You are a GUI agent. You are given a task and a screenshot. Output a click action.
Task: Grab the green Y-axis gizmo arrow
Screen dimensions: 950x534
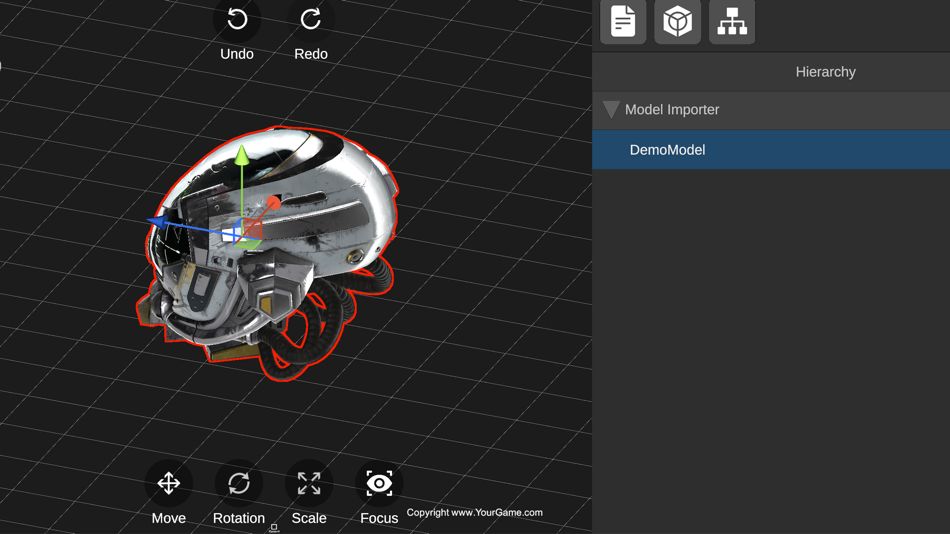click(x=242, y=155)
